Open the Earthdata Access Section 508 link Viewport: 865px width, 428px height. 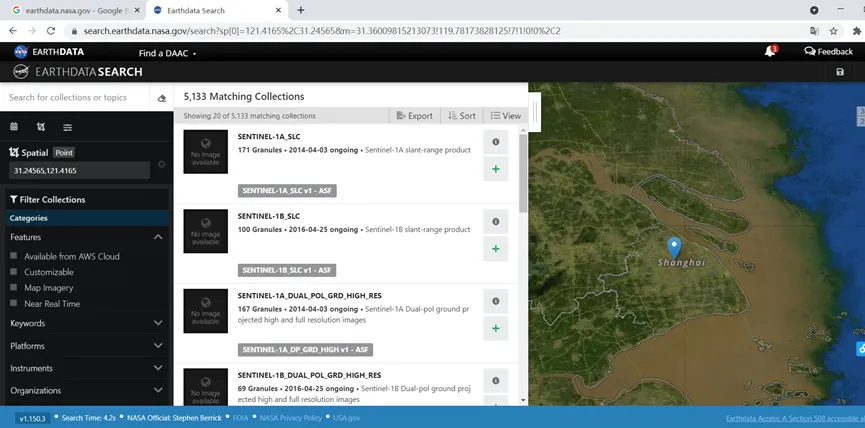795,419
